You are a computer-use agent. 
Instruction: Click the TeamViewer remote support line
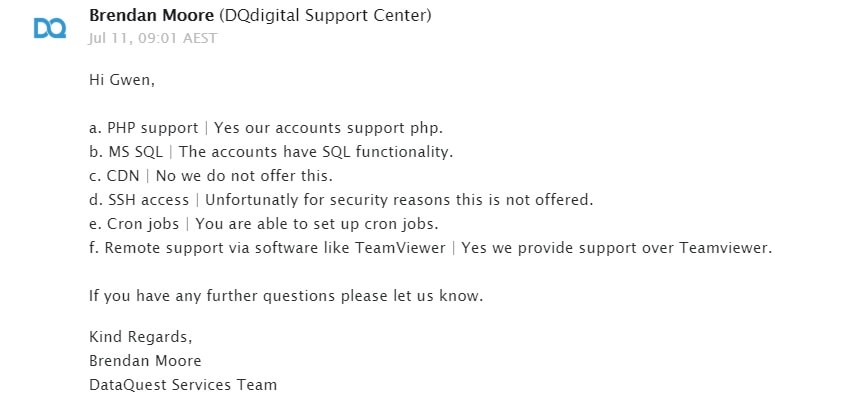click(431, 248)
